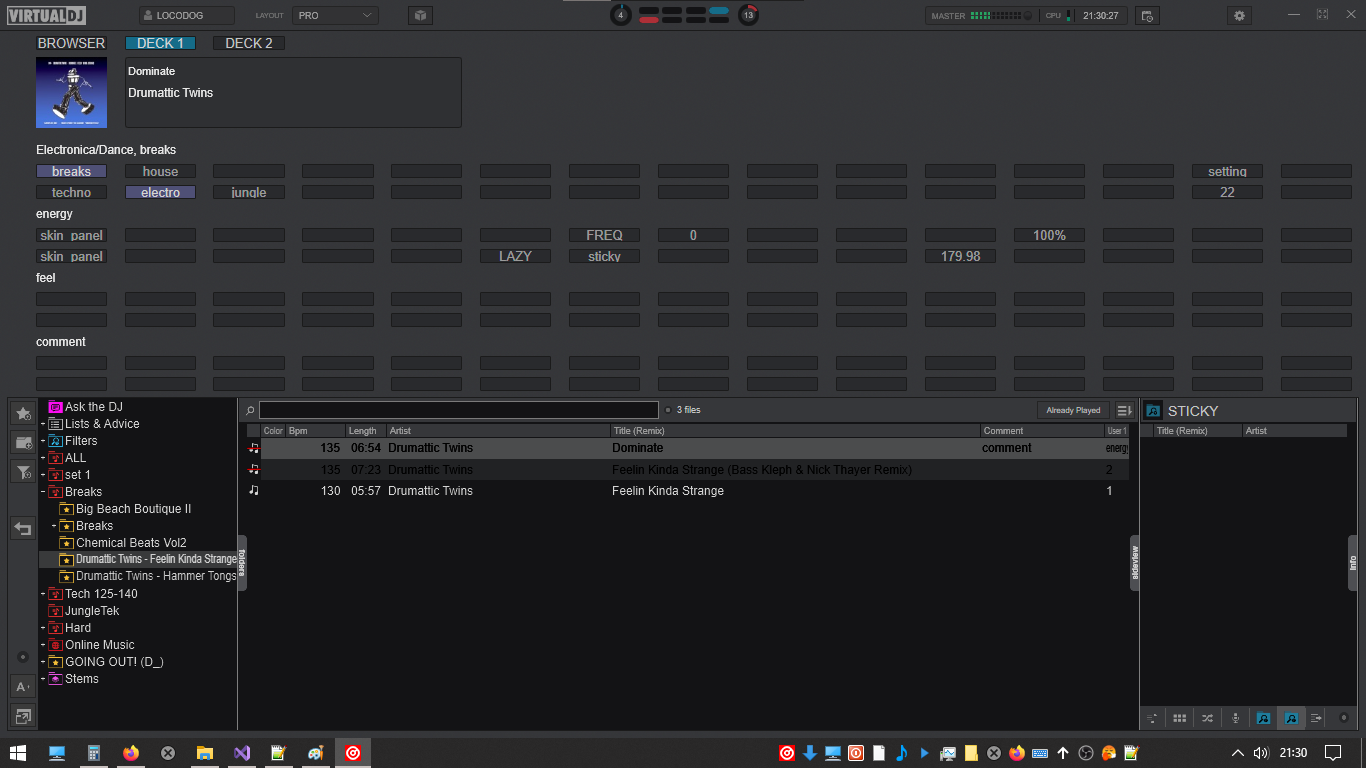1366x768 pixels.
Task: Click the first blue folder sideview icon
Action: pos(1263,718)
